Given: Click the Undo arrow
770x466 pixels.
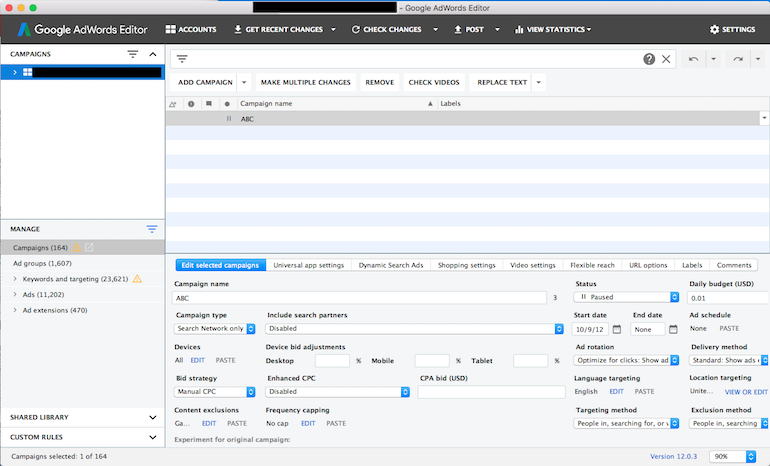Looking at the screenshot, I should [x=693, y=59].
